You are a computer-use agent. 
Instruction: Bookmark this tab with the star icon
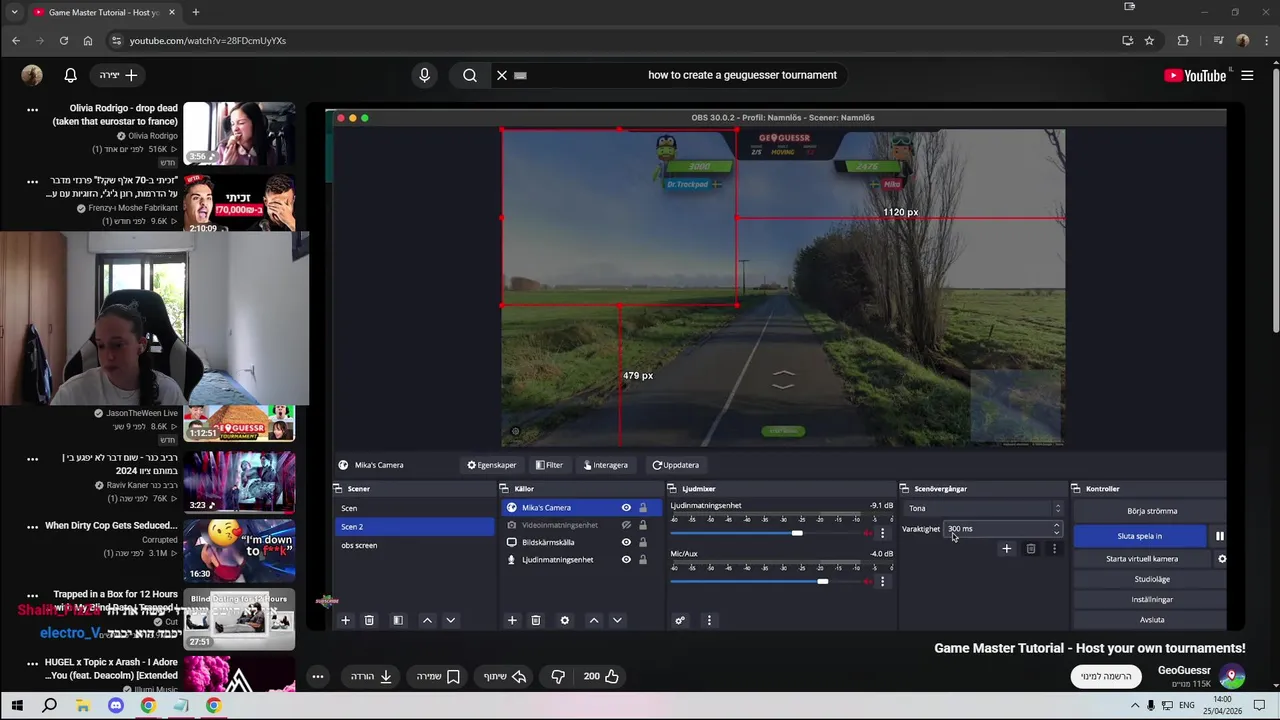1149,41
